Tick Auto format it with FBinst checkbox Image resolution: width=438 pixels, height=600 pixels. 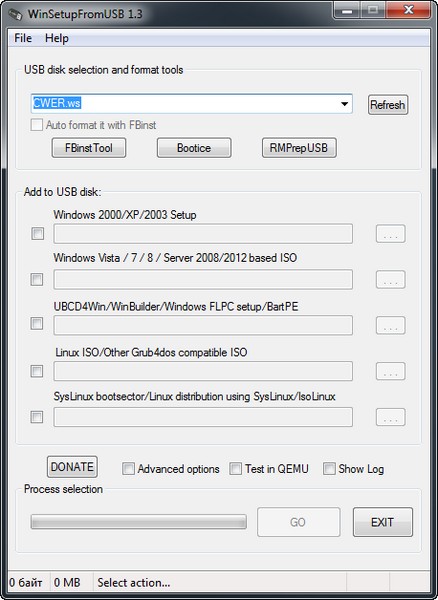(37, 125)
